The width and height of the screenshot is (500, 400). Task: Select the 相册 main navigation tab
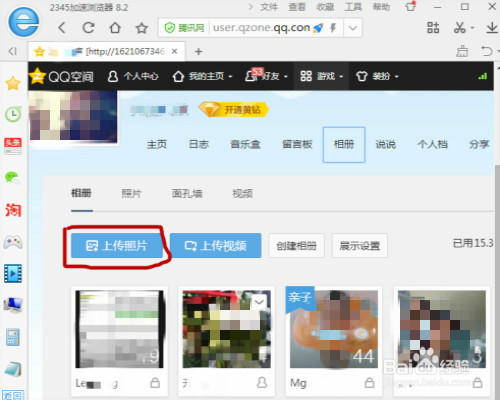coord(344,144)
